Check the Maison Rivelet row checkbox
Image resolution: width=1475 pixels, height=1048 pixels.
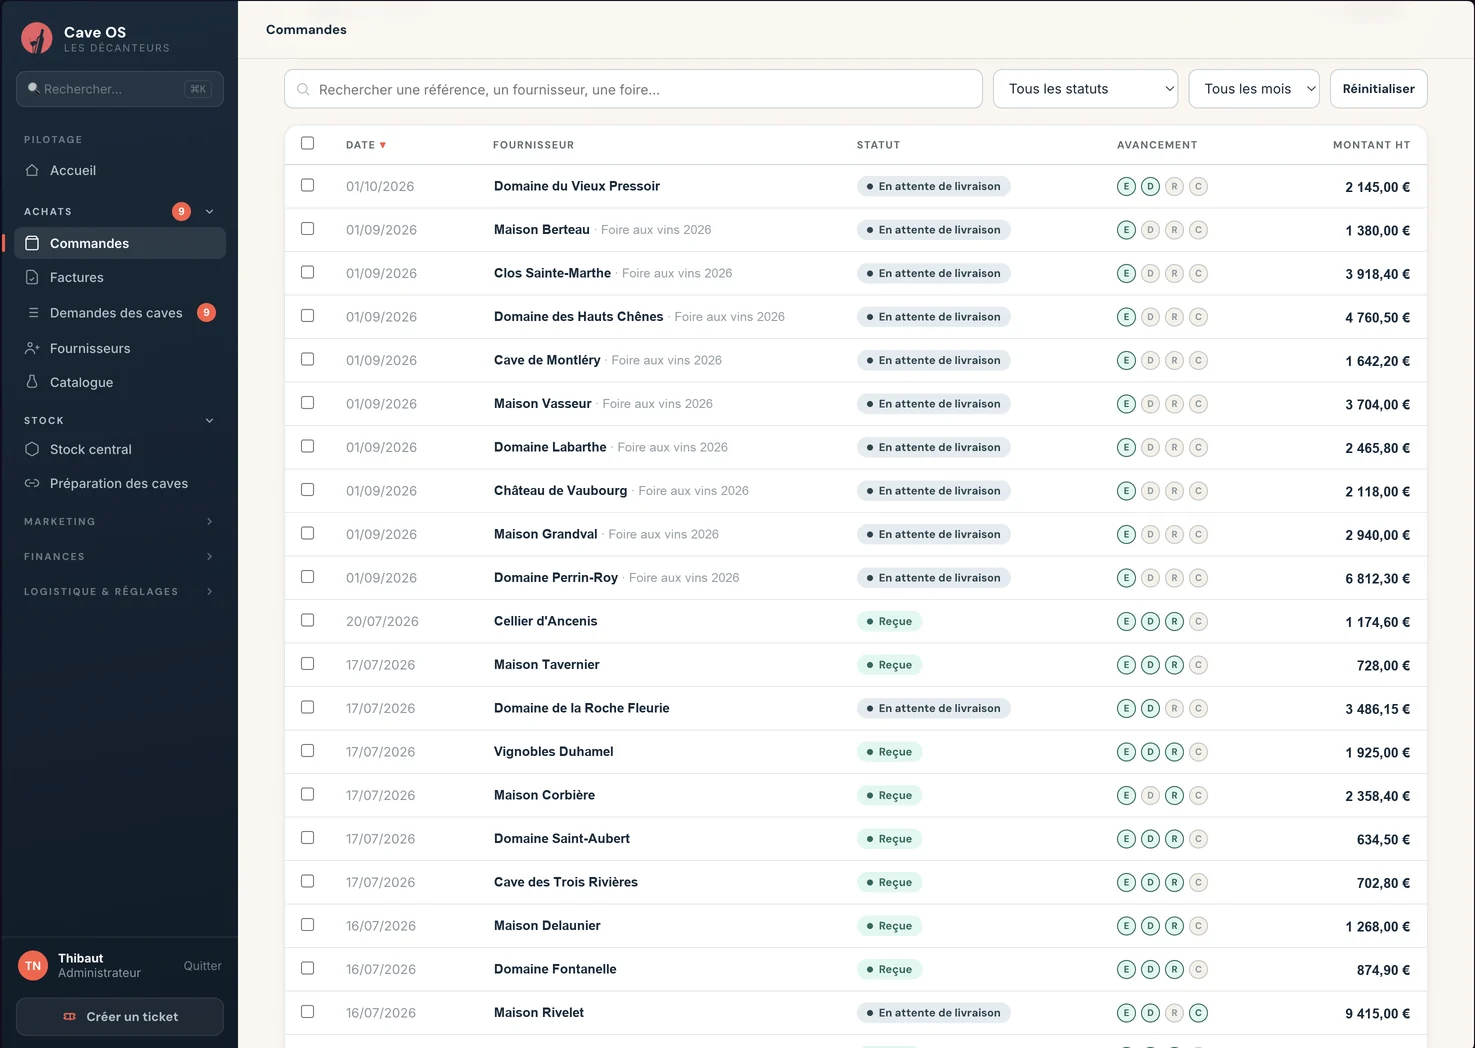point(307,1012)
